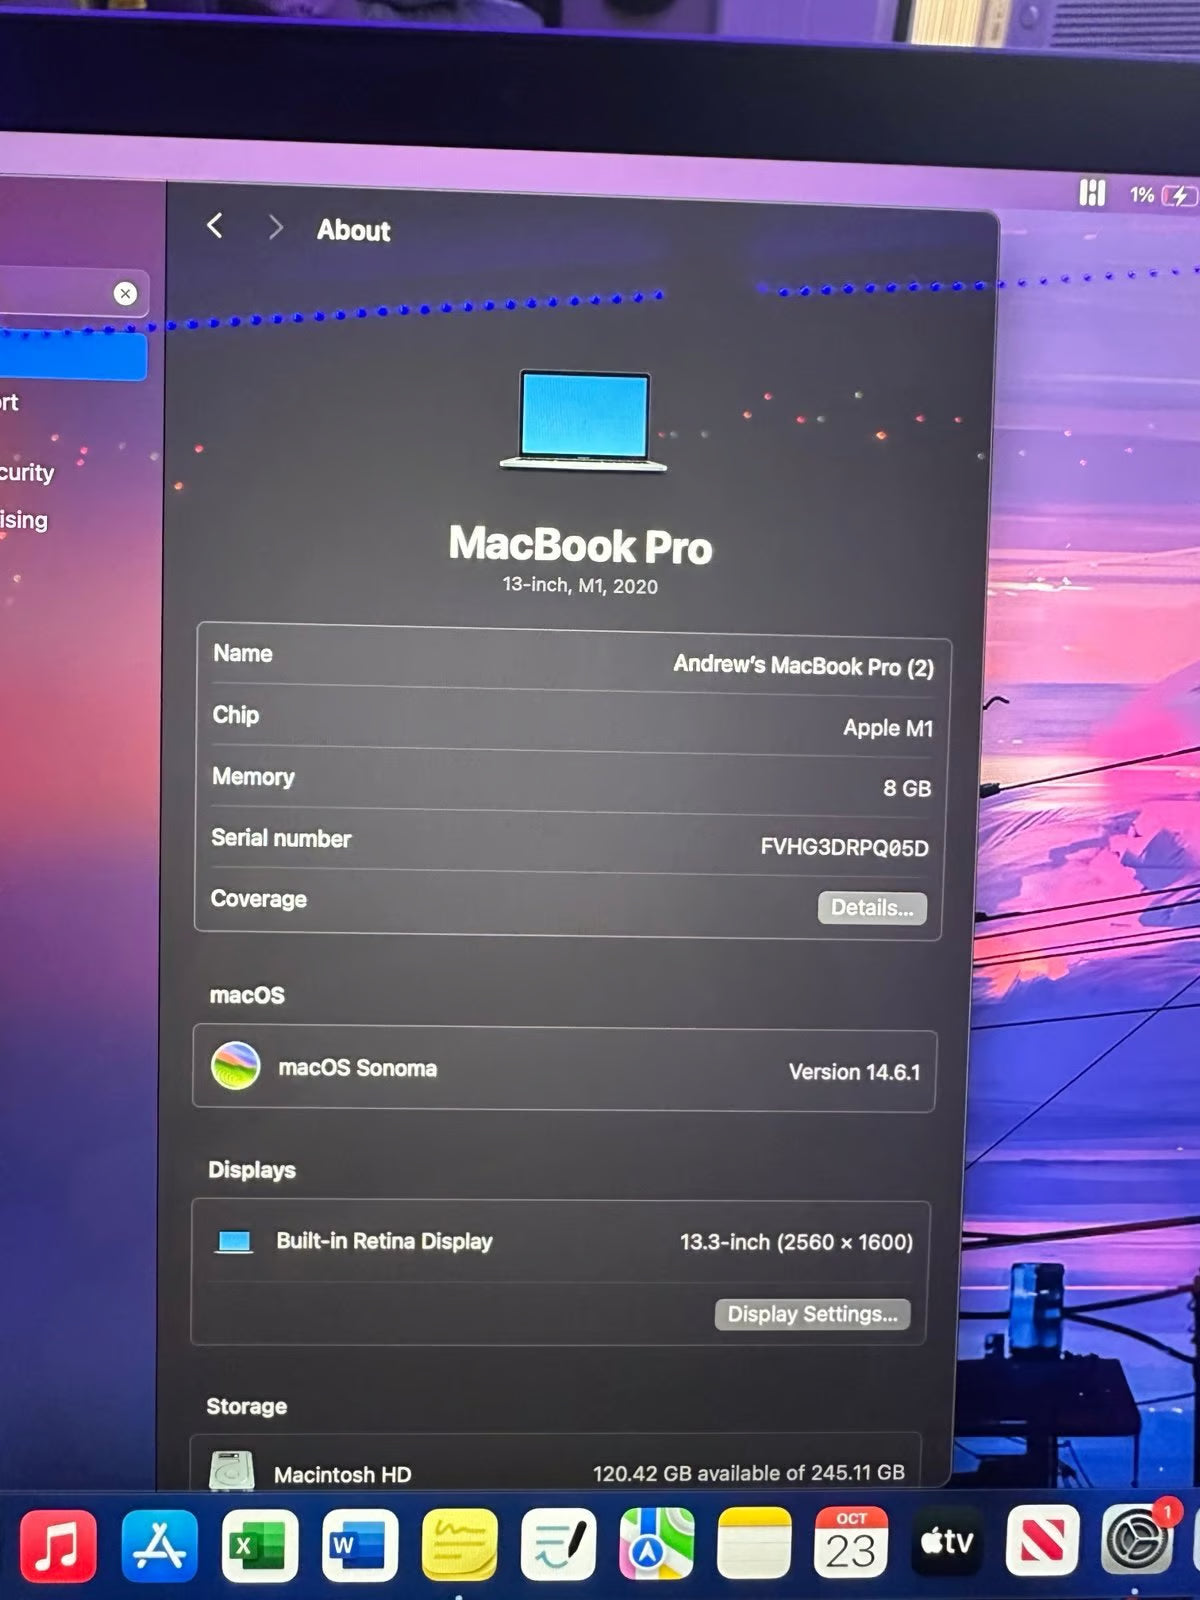Go back using the left chevron
The height and width of the screenshot is (1600, 1200).
tap(214, 225)
